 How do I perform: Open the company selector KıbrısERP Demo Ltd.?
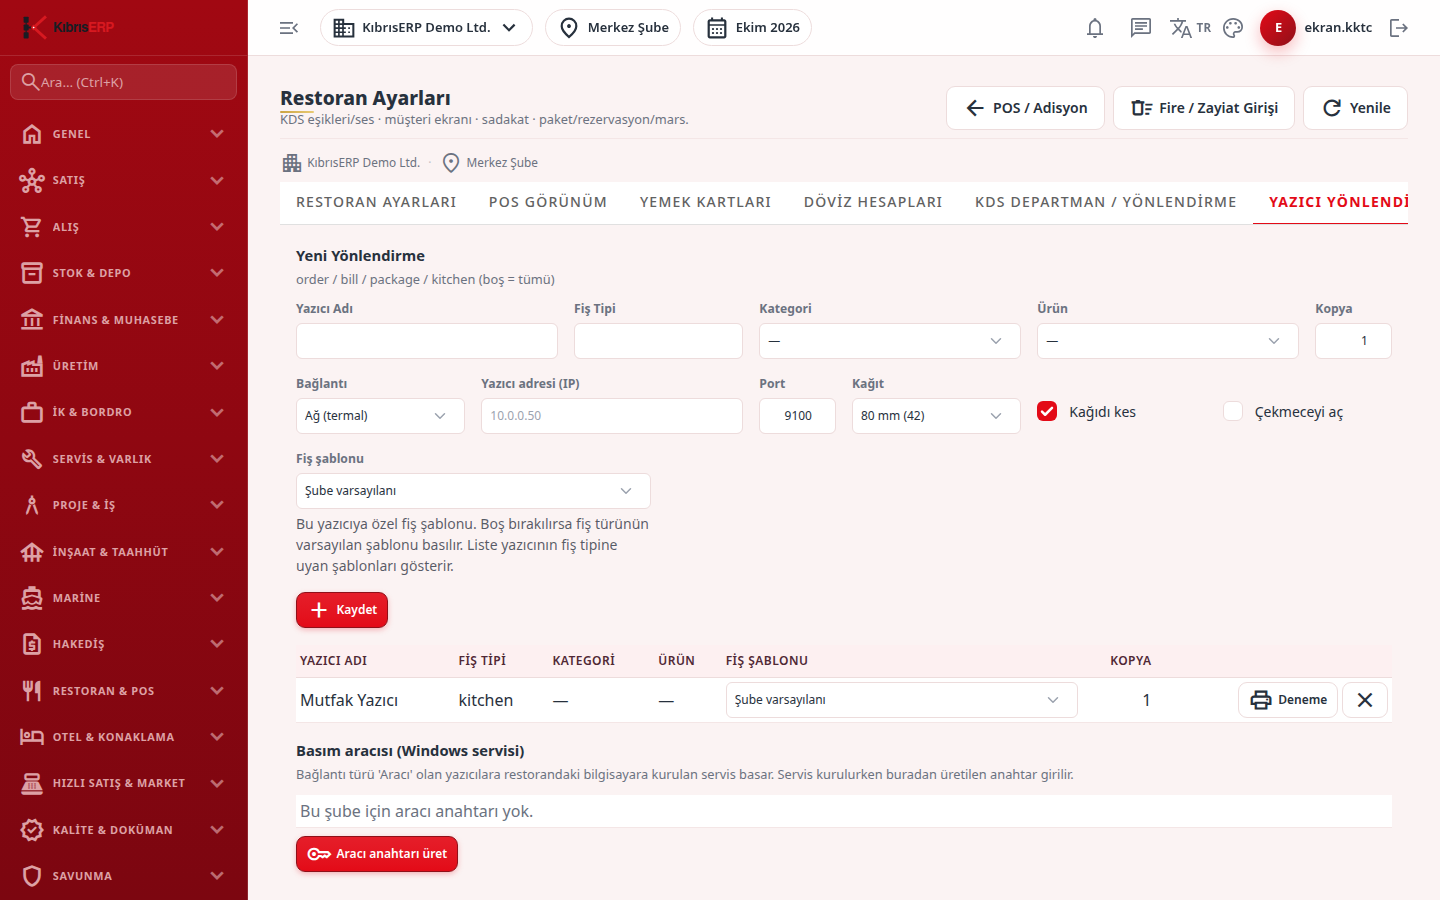click(426, 28)
